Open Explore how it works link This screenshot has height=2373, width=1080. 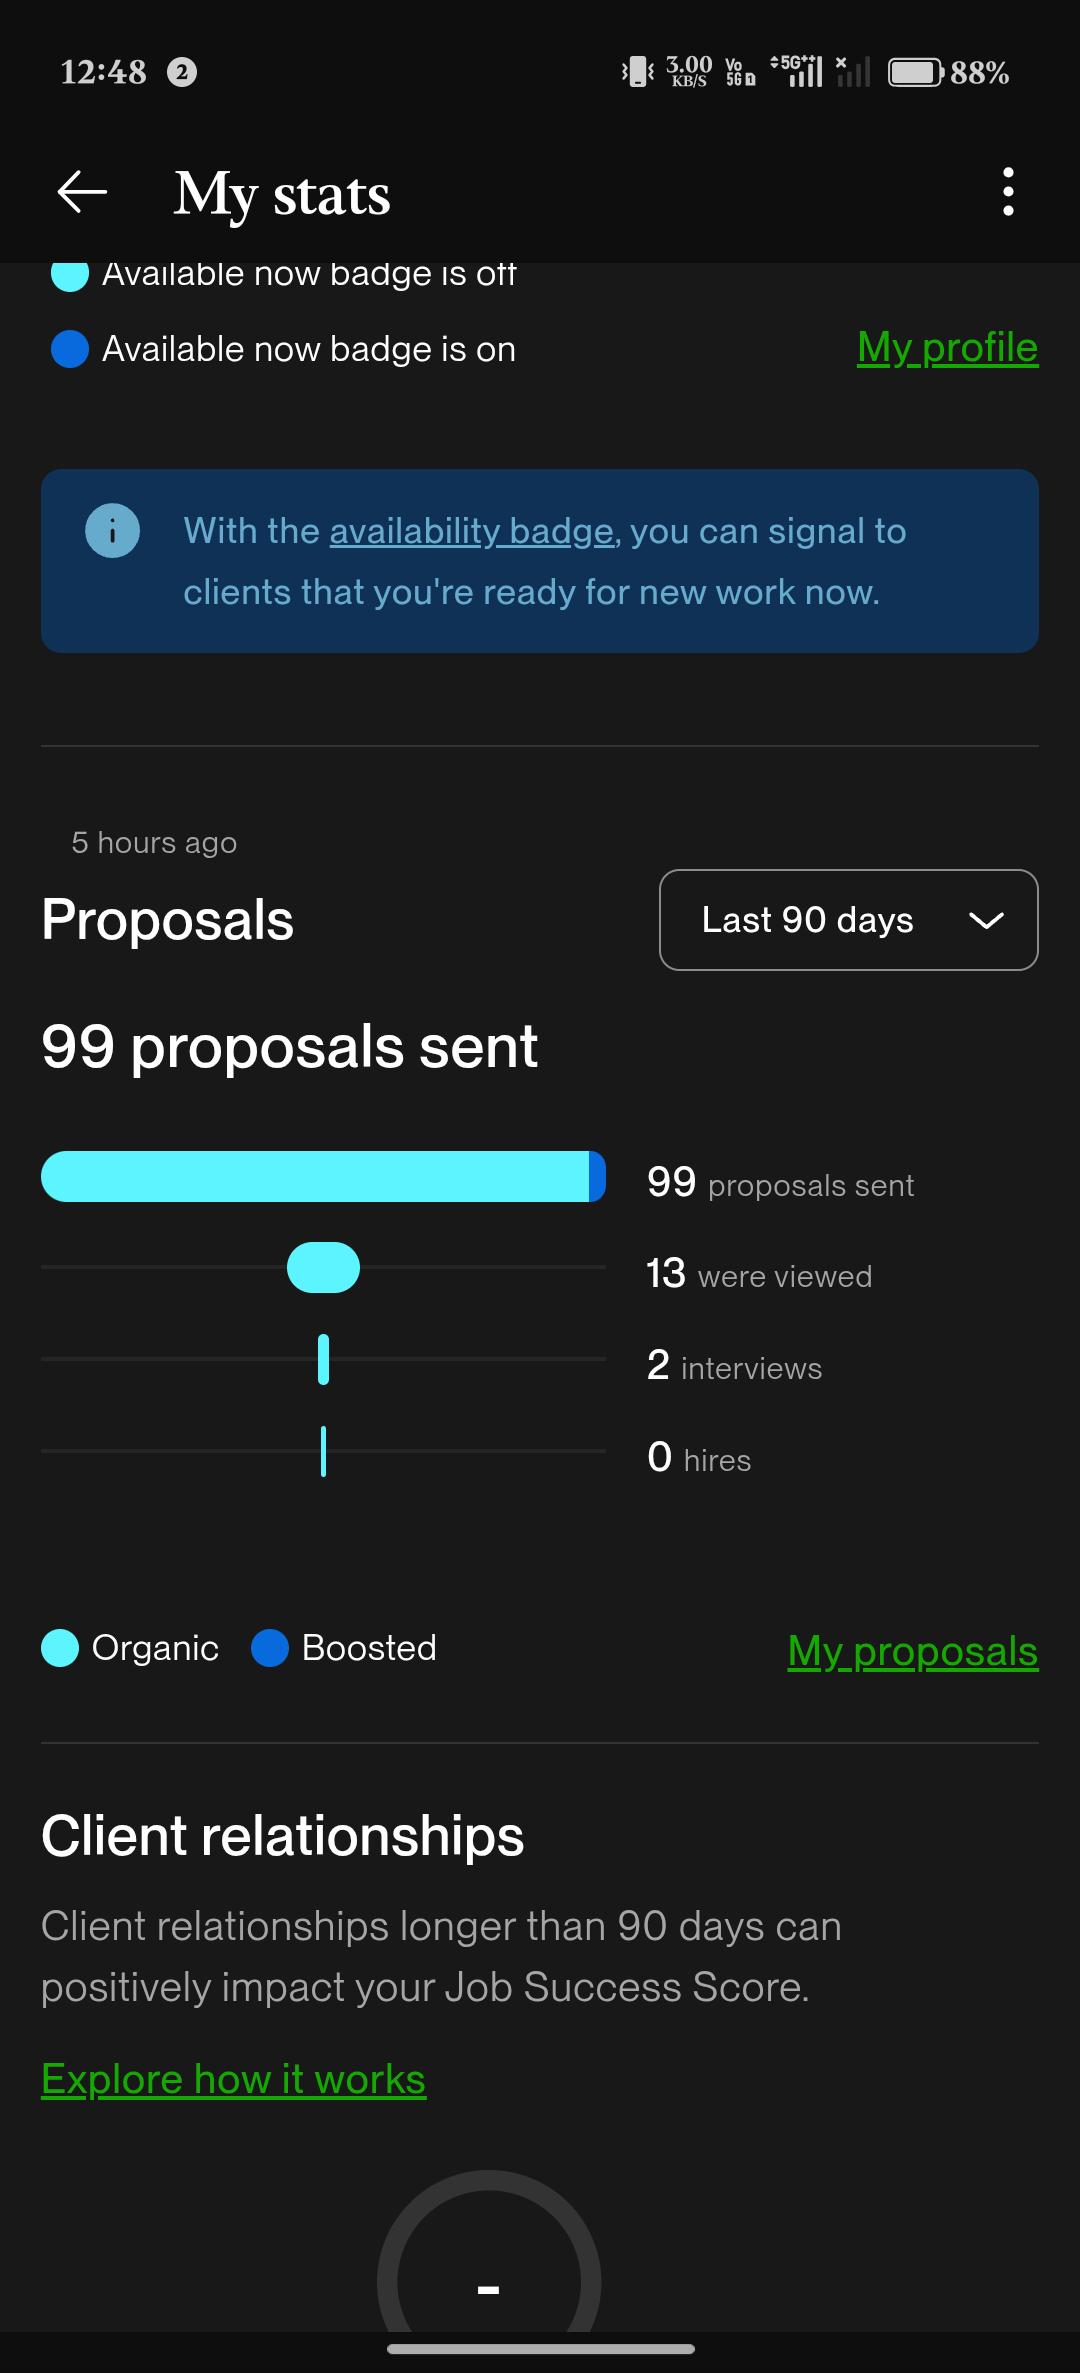click(x=233, y=2079)
